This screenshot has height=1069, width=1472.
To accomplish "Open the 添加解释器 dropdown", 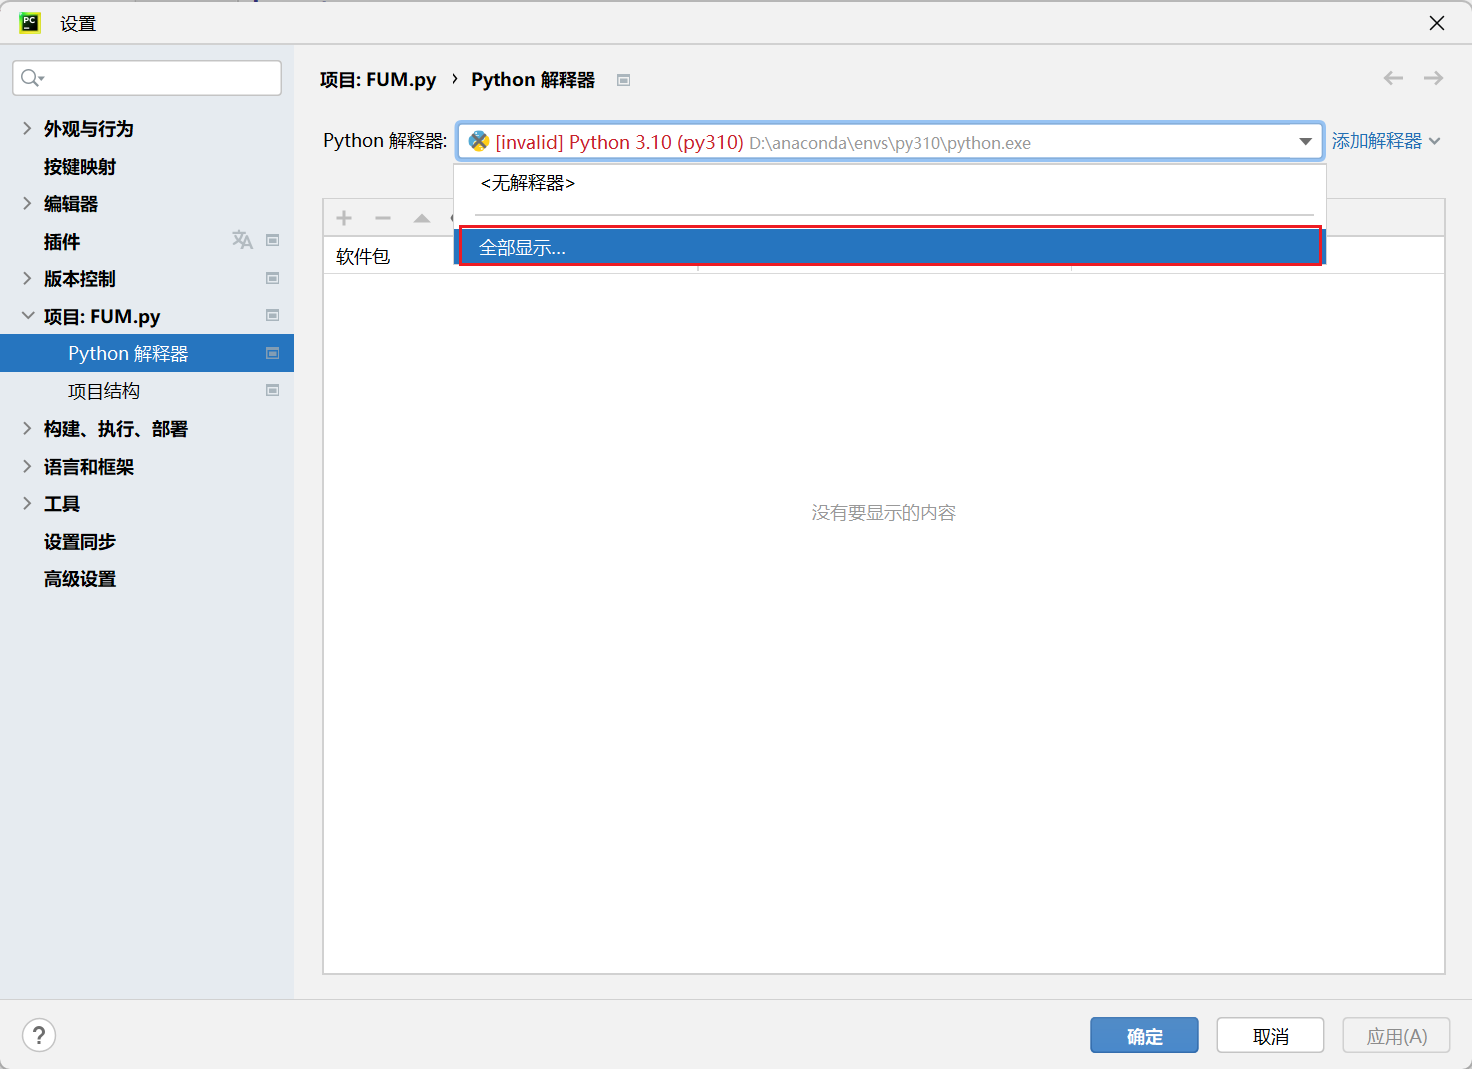I will tap(1386, 141).
